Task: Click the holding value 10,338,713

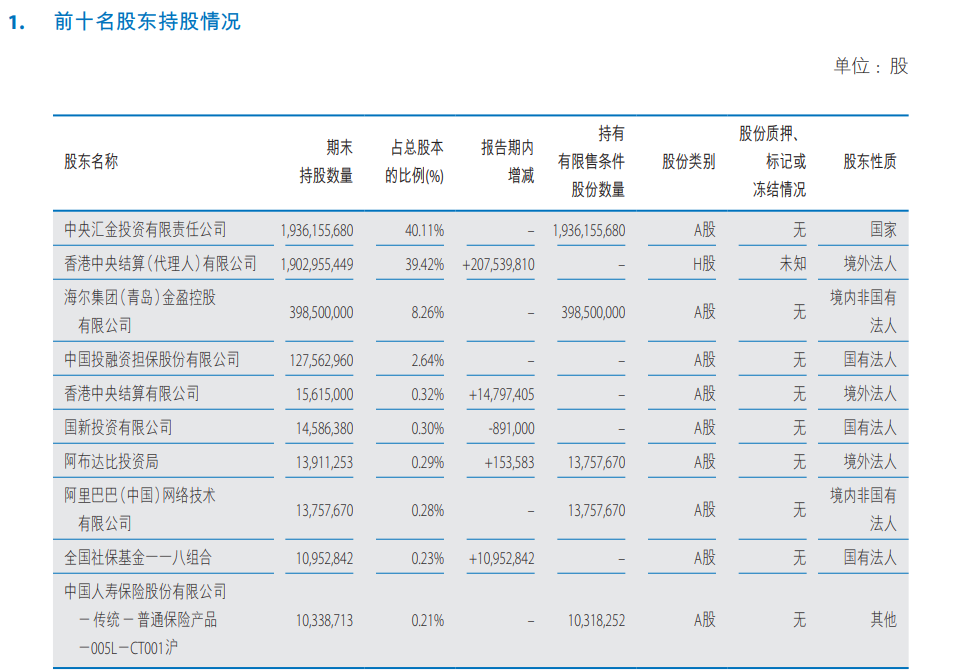Action: (325, 620)
